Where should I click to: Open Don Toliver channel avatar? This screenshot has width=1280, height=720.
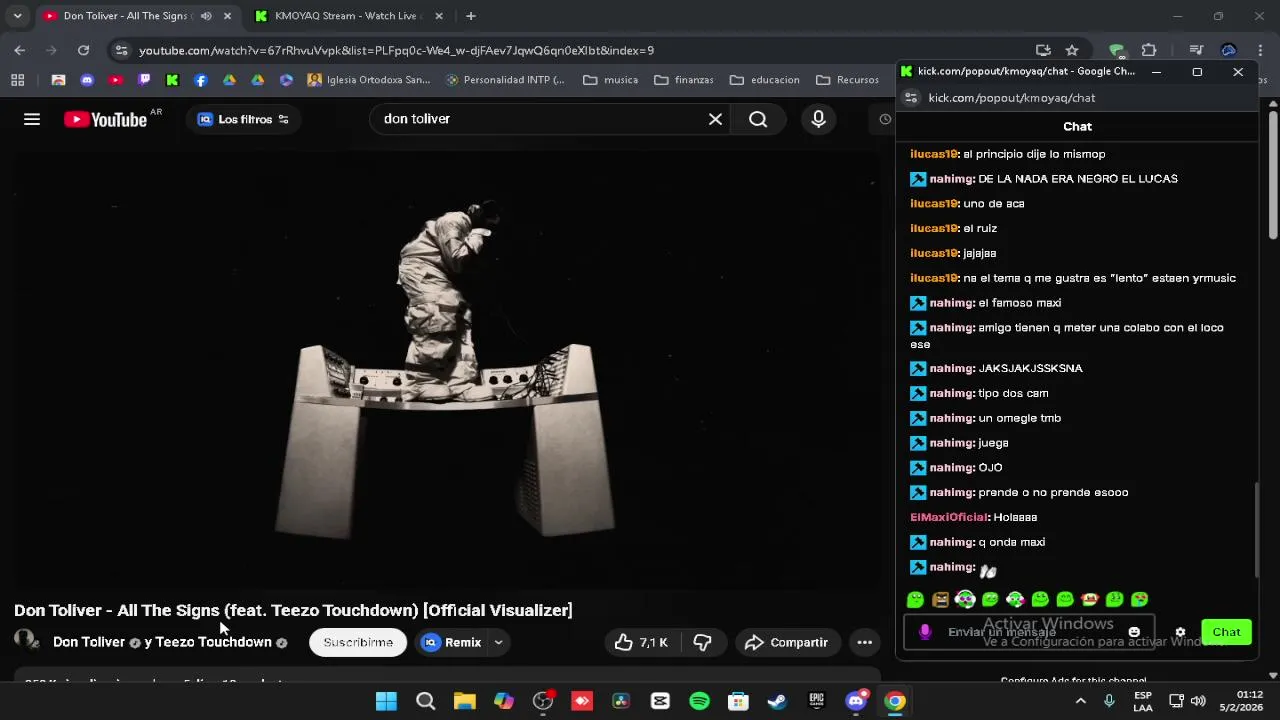pyautogui.click(x=27, y=641)
